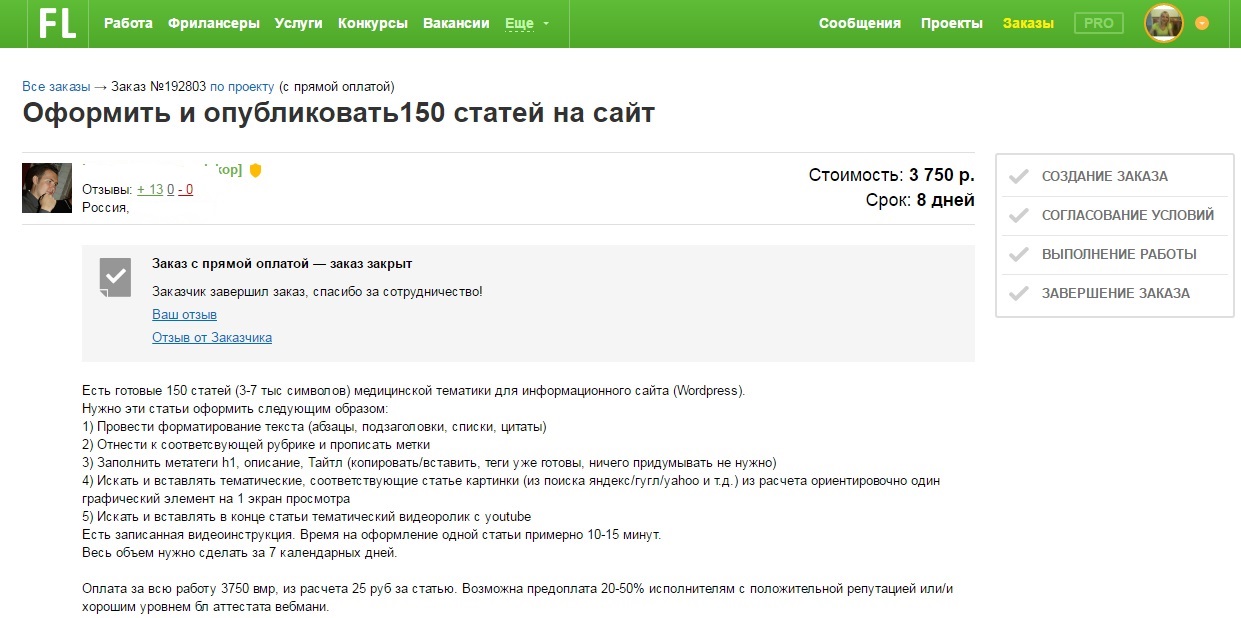The width and height of the screenshot is (1241, 618).
Task: Click checkmark beside Создание заказа
Action: pos(1019,177)
